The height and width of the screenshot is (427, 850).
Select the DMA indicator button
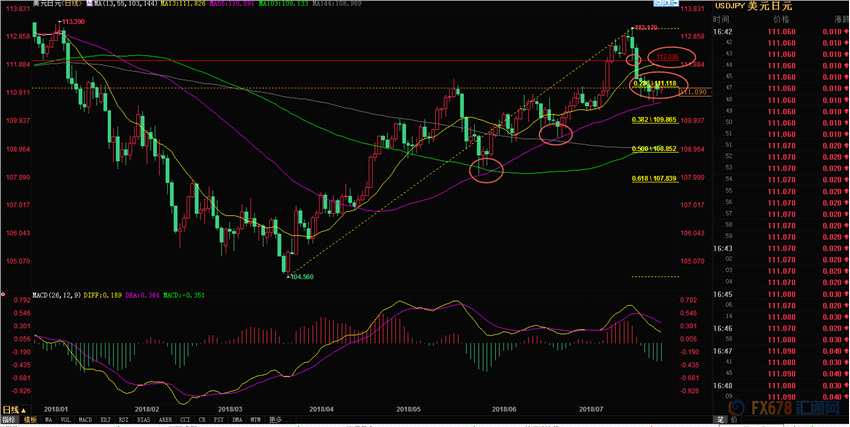(x=237, y=419)
